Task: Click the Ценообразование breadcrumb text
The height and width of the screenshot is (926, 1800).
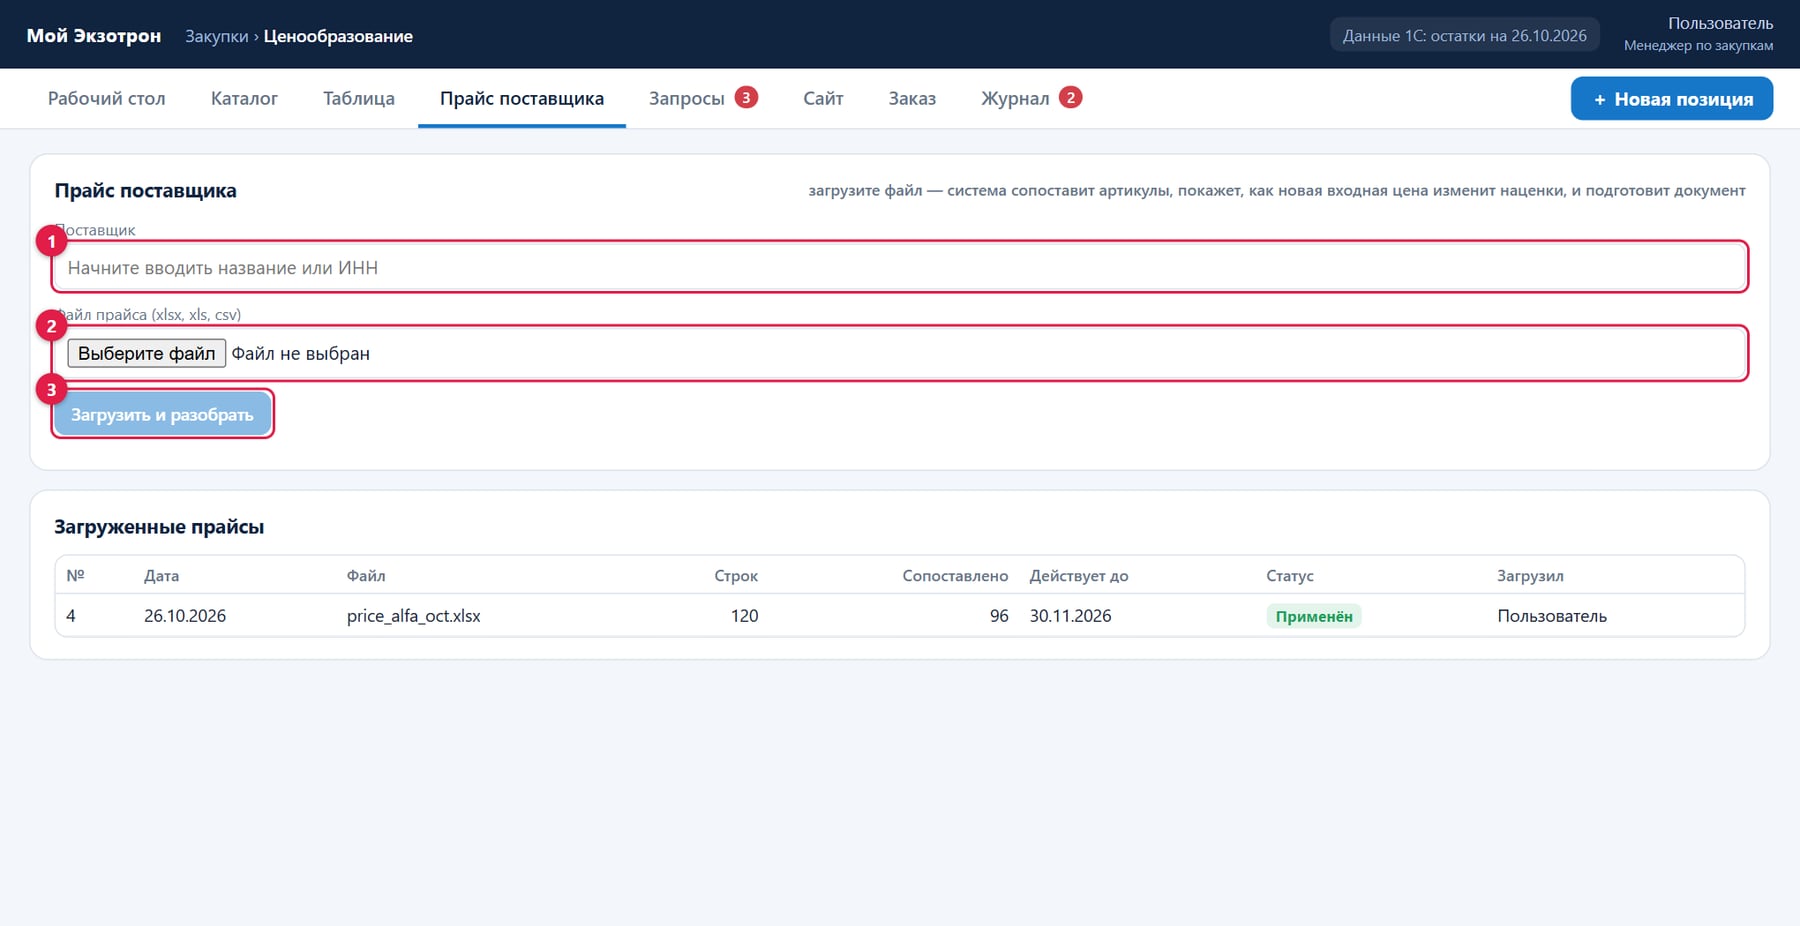Action: 338,36
